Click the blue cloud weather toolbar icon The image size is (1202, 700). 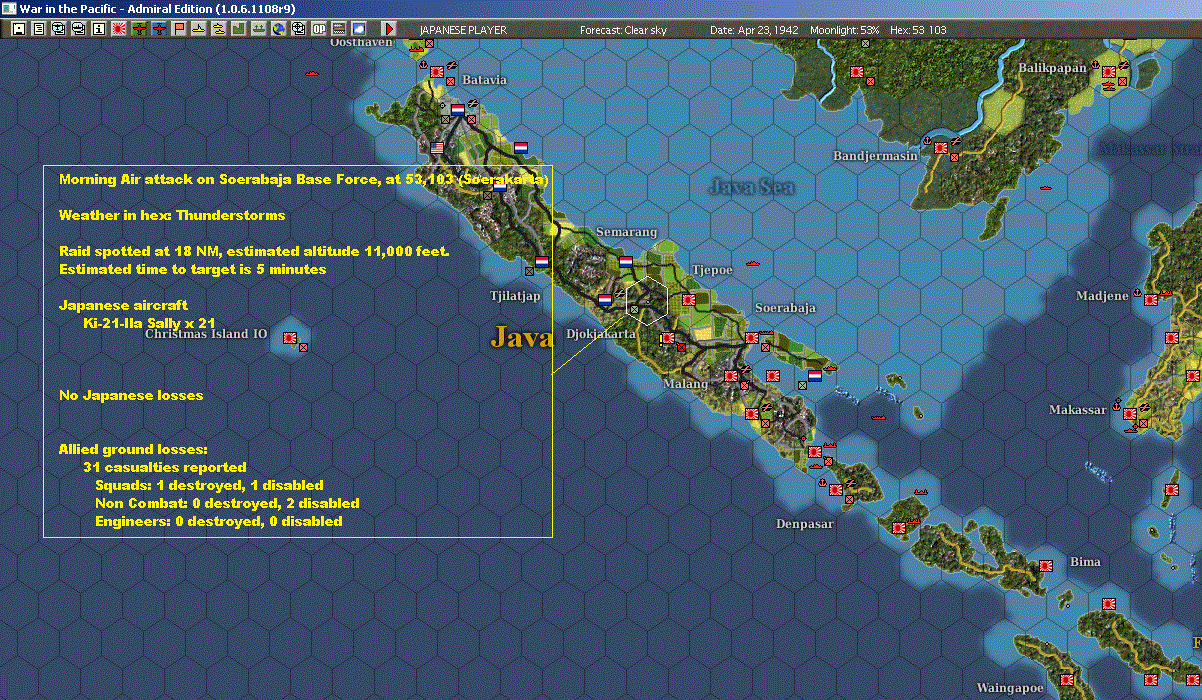coord(359,29)
